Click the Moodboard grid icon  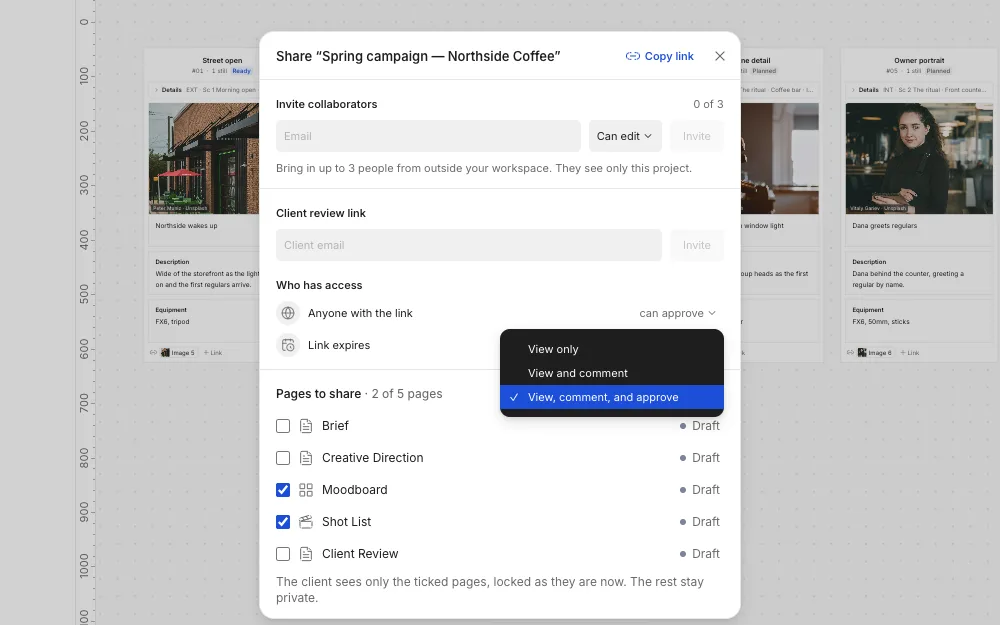(x=306, y=490)
